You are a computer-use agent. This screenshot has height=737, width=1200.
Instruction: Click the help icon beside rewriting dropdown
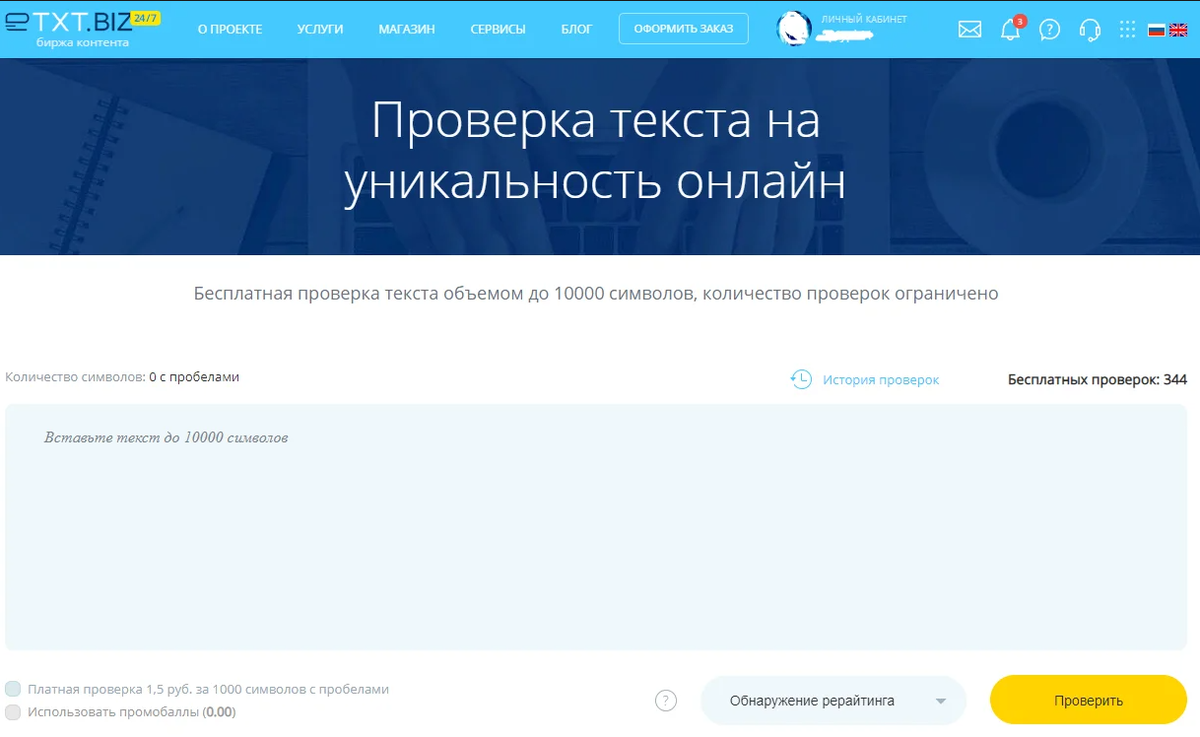[666, 701]
